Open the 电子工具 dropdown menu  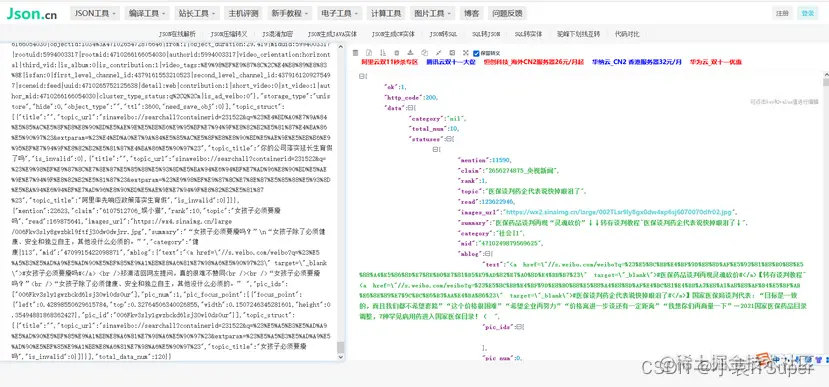[340, 13]
